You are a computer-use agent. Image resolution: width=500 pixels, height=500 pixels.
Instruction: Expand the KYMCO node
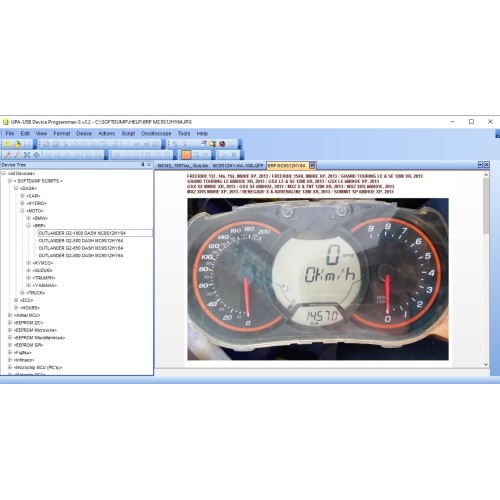coord(29,263)
